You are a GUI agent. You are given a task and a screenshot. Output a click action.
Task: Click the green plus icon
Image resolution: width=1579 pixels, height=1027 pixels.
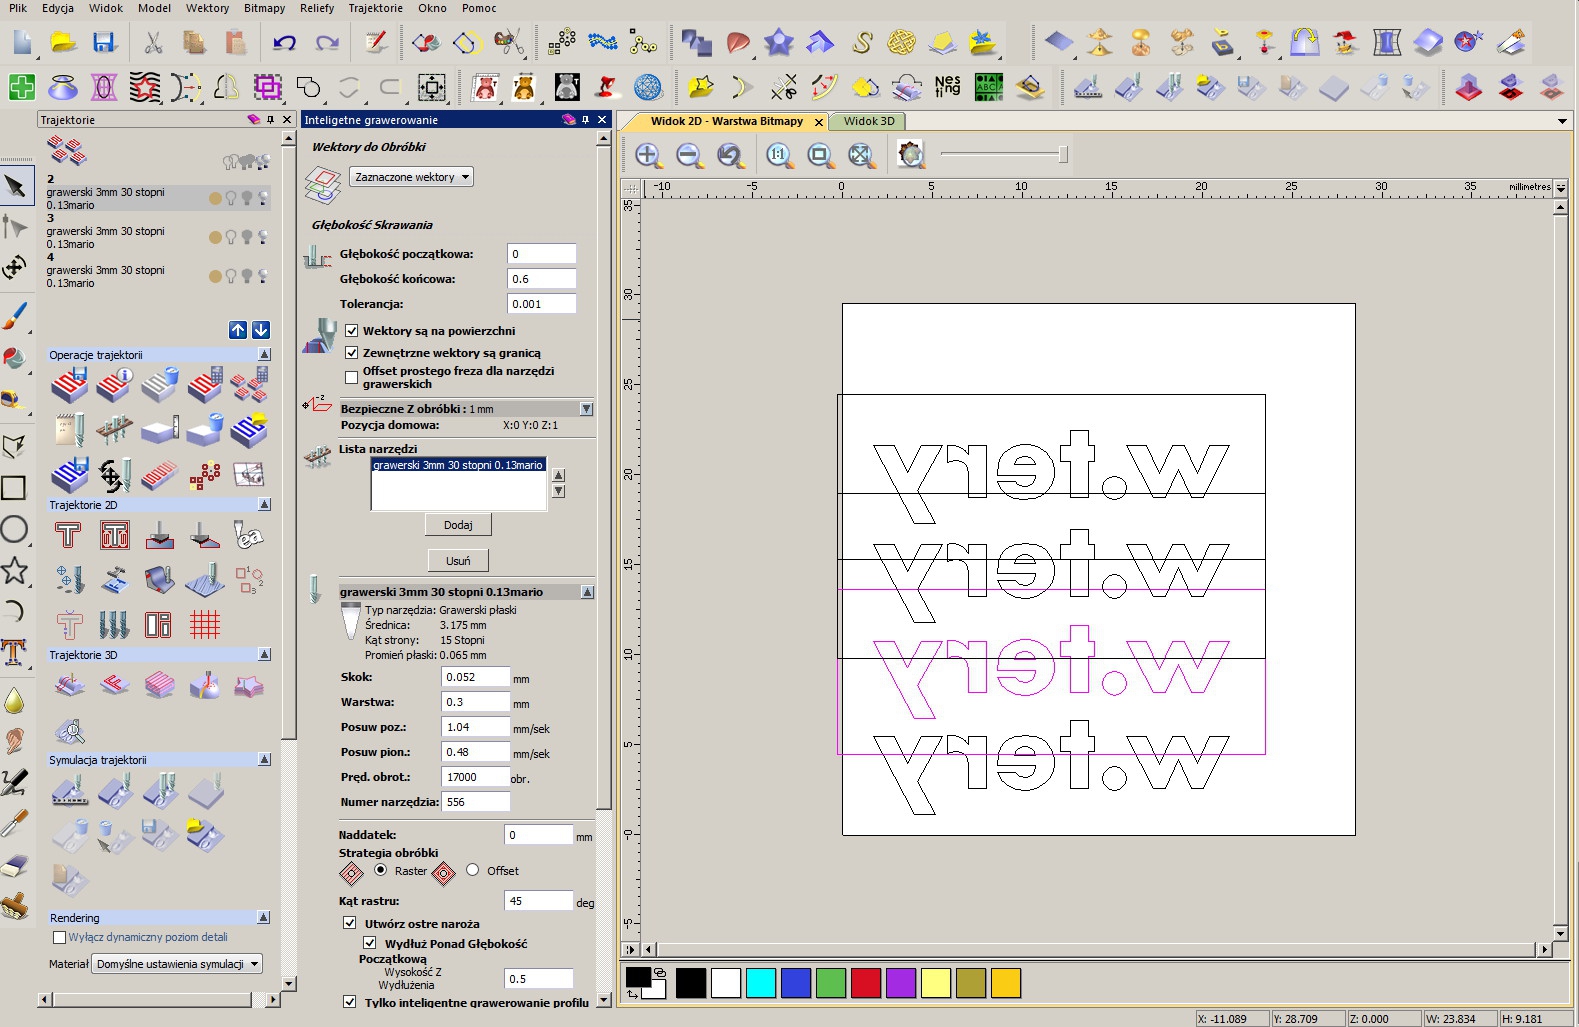click(22, 87)
